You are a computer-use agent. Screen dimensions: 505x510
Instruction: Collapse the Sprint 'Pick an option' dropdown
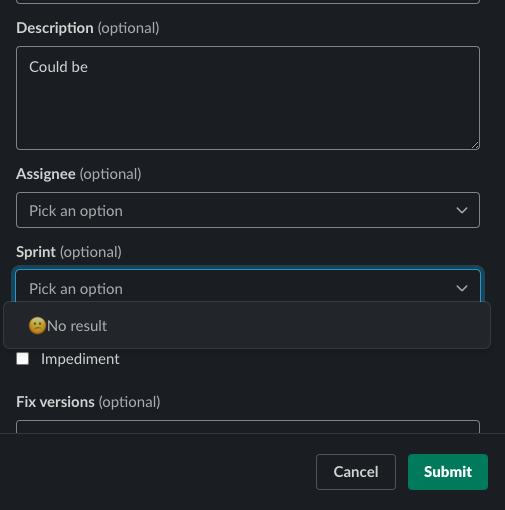coord(248,287)
